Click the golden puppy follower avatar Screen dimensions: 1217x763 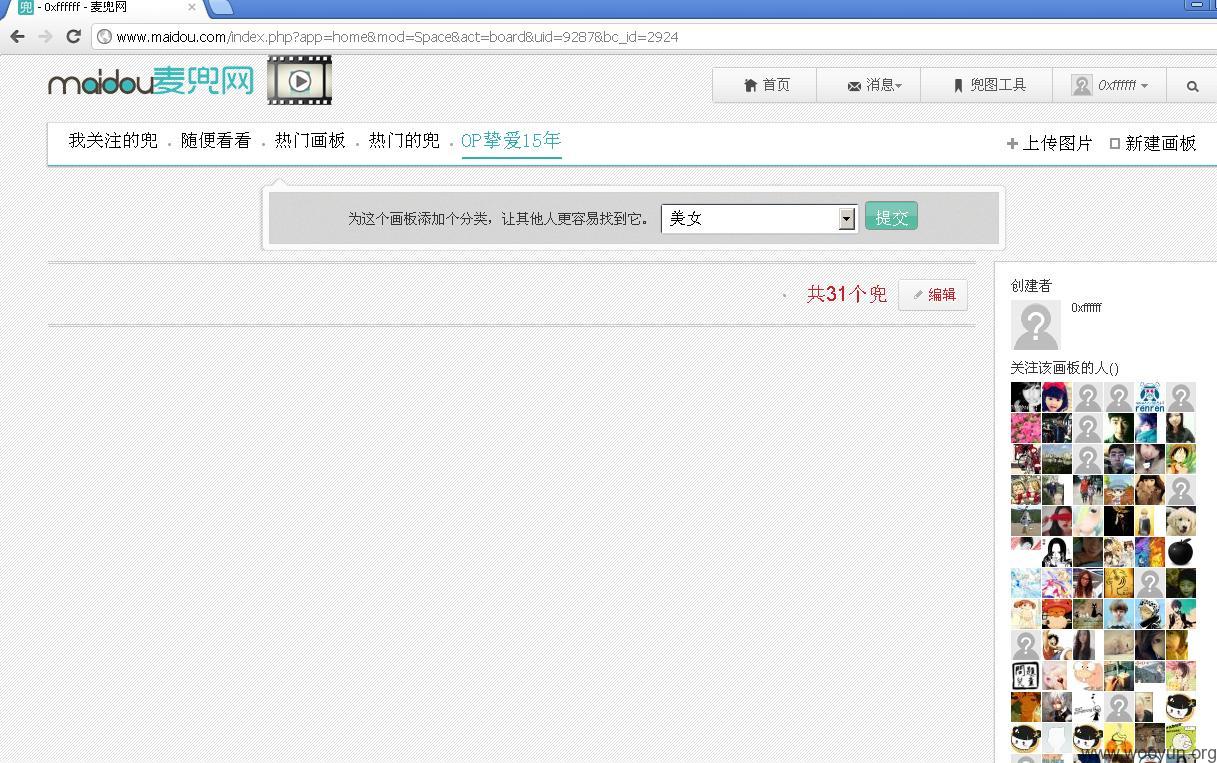coord(1181,521)
